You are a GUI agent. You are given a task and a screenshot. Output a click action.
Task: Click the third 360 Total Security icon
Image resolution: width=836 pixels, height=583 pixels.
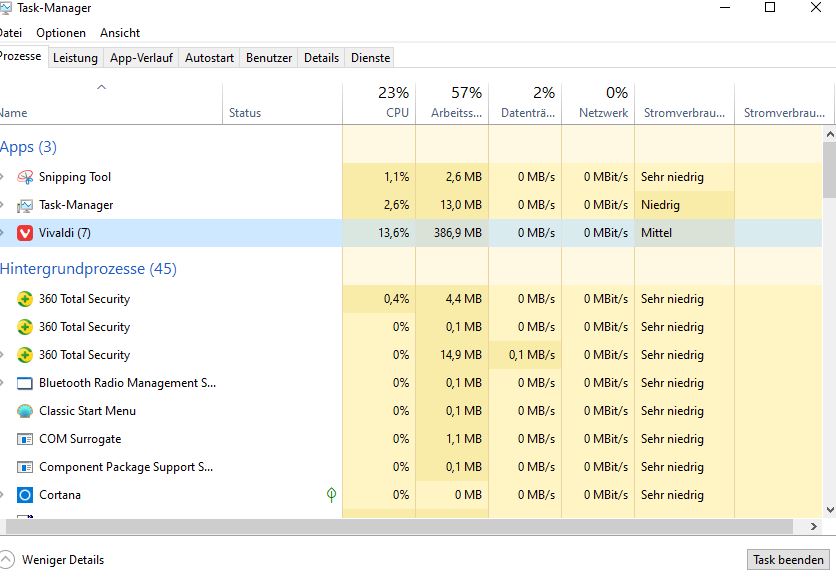pos(24,354)
